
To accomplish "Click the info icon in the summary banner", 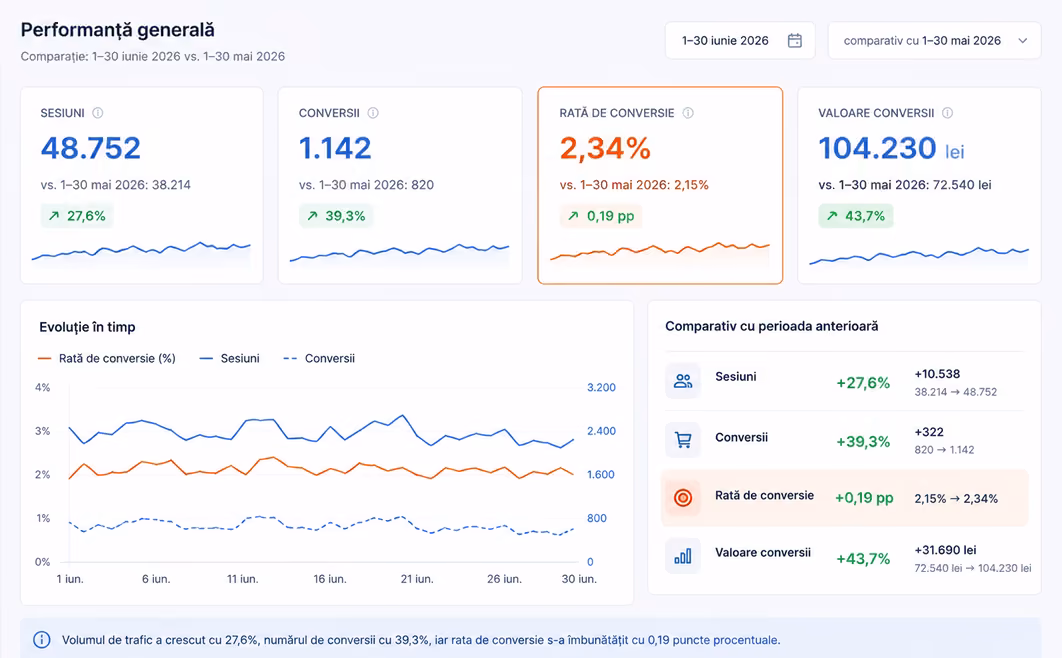I will [x=41, y=640].
